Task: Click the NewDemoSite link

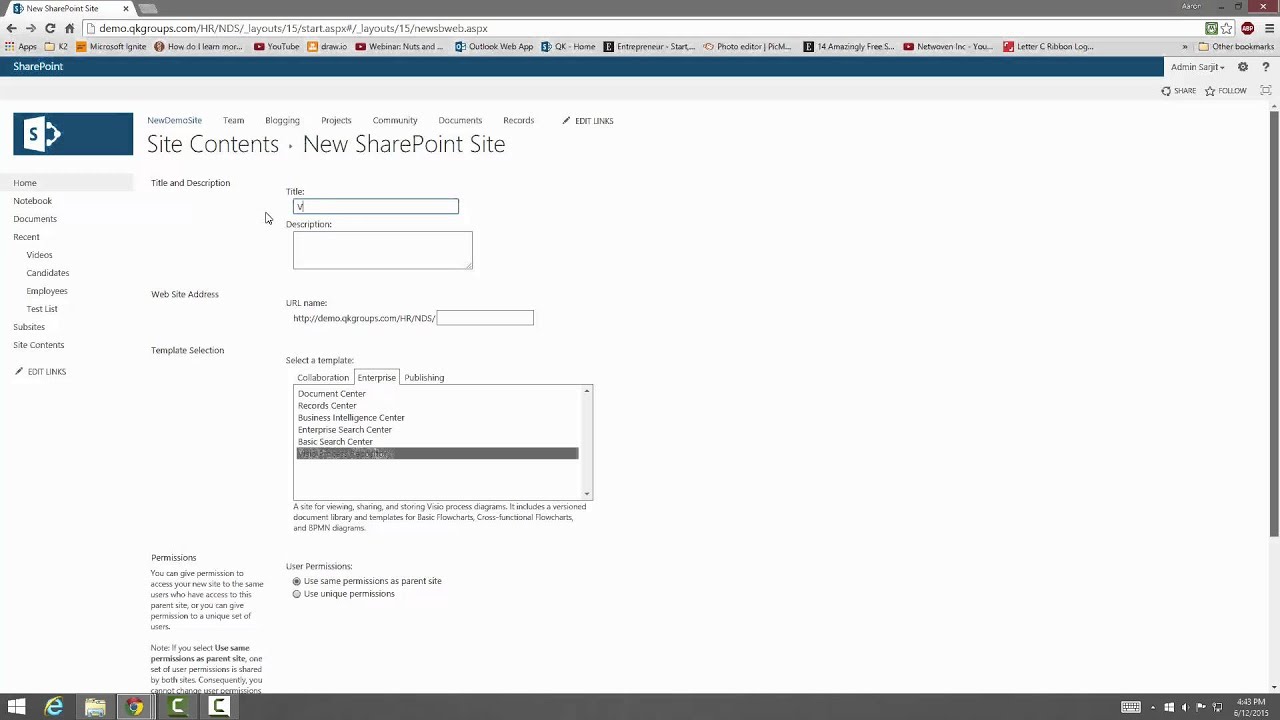Action: (x=174, y=120)
